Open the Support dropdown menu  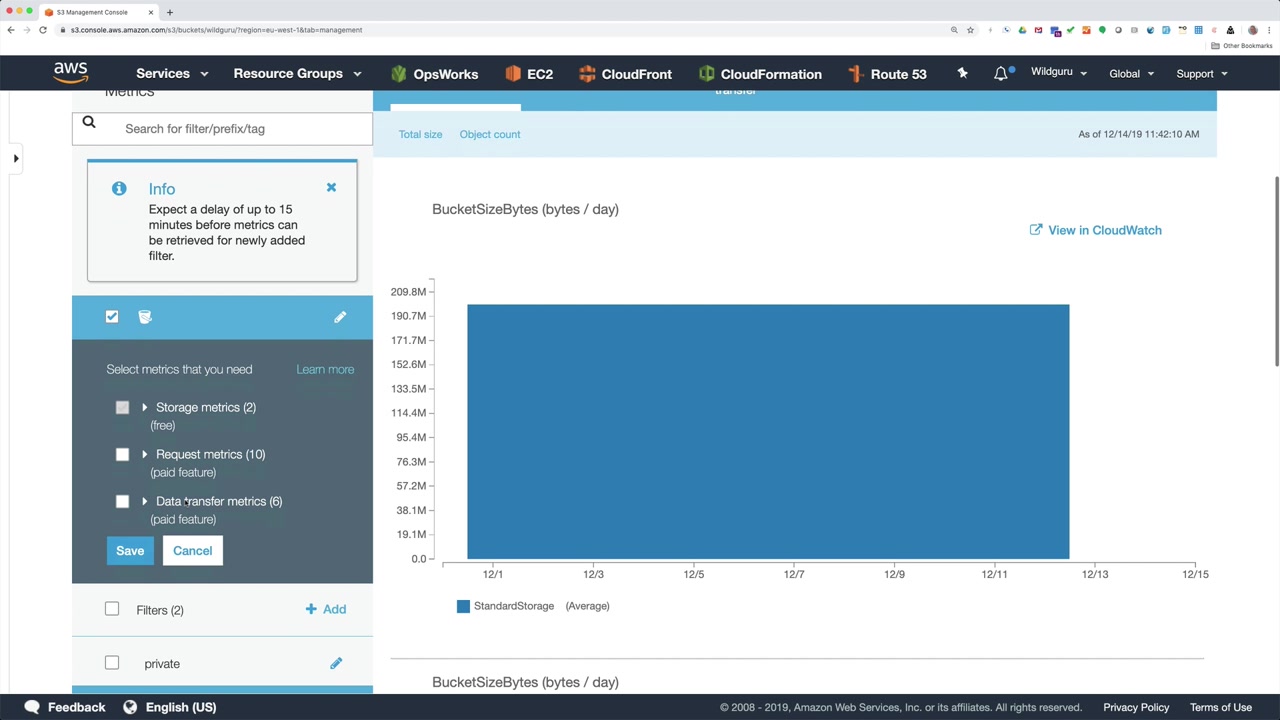pyautogui.click(x=1202, y=73)
